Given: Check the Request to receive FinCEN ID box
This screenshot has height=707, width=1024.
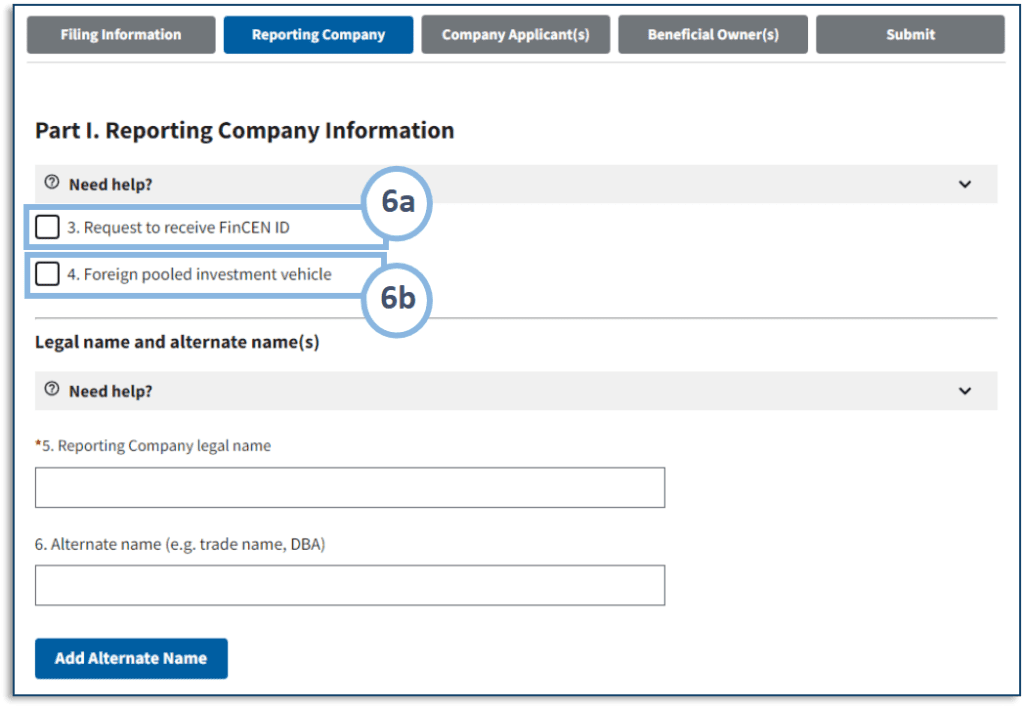Looking at the screenshot, I should click(x=47, y=227).
